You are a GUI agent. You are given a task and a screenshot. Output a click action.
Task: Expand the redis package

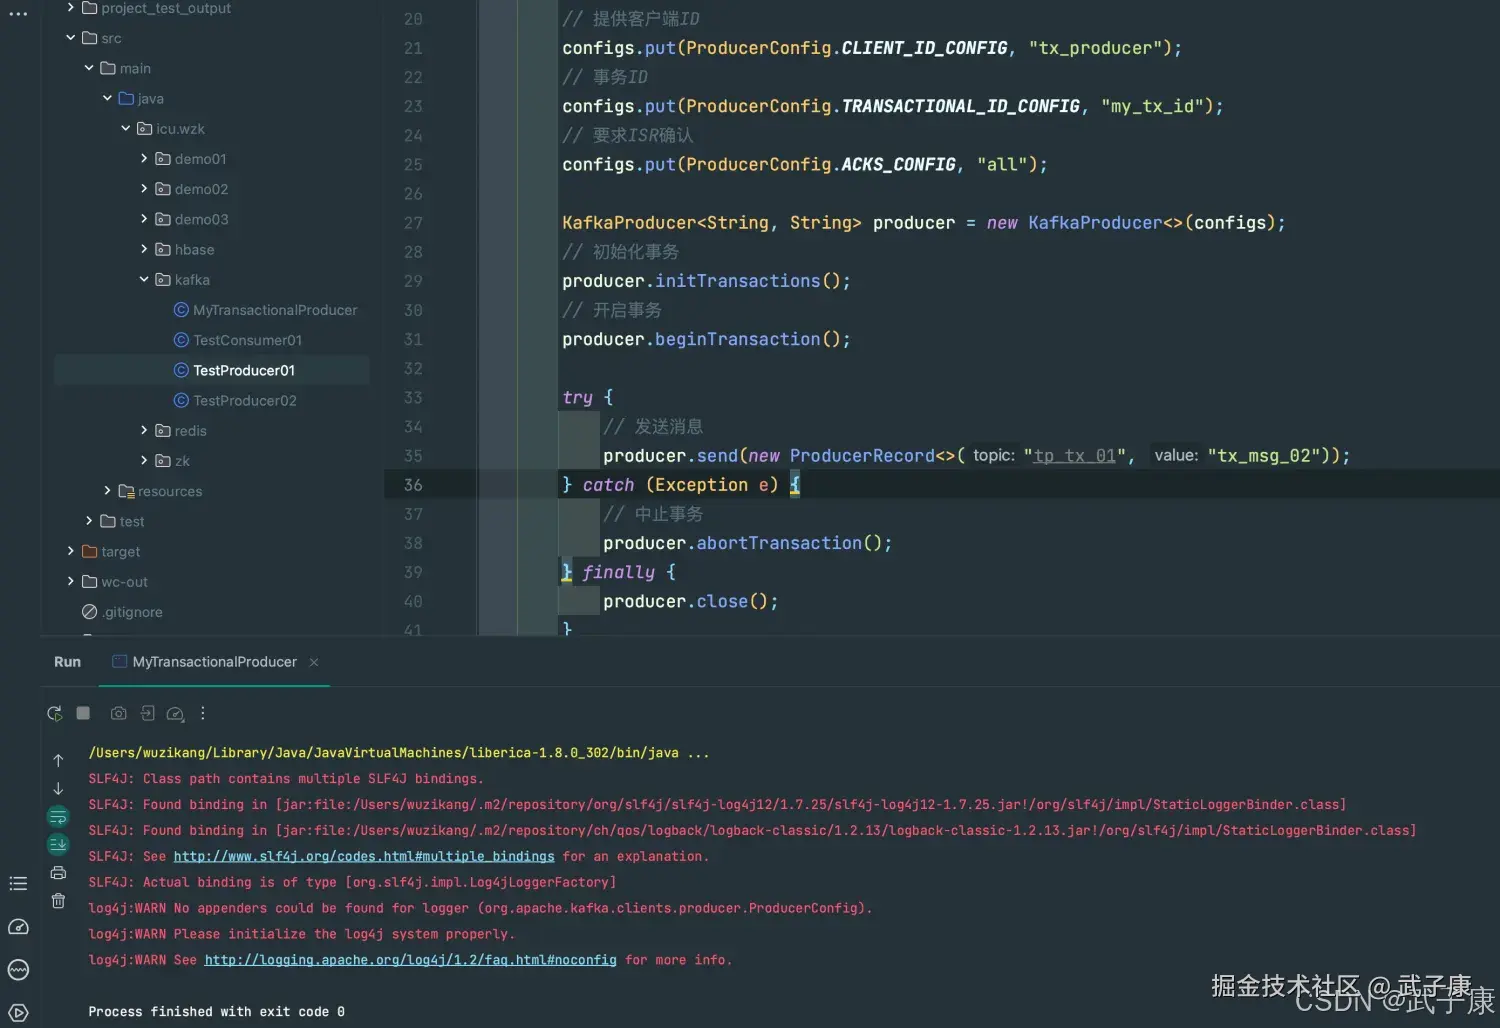[x=144, y=430]
